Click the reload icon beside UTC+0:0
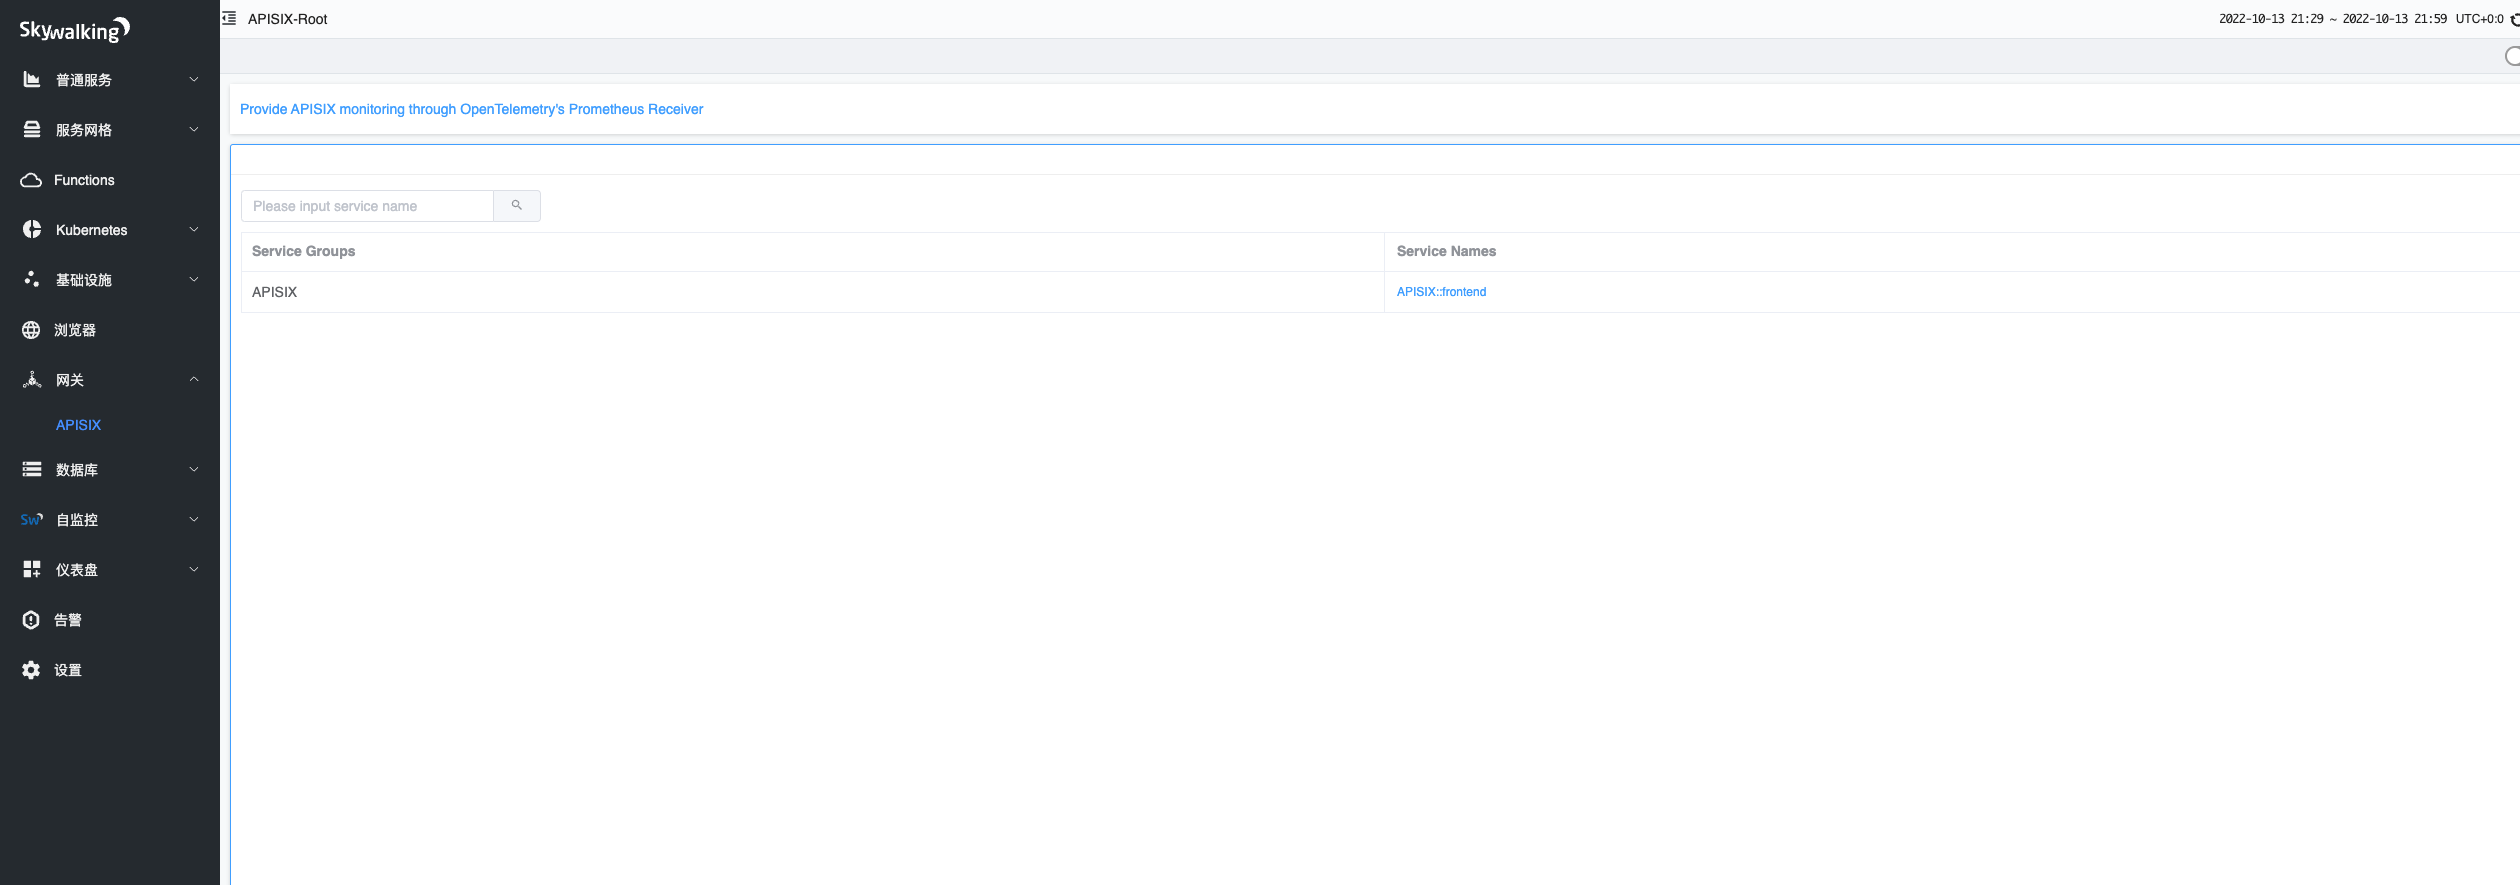2520x885 pixels. 2514,19
